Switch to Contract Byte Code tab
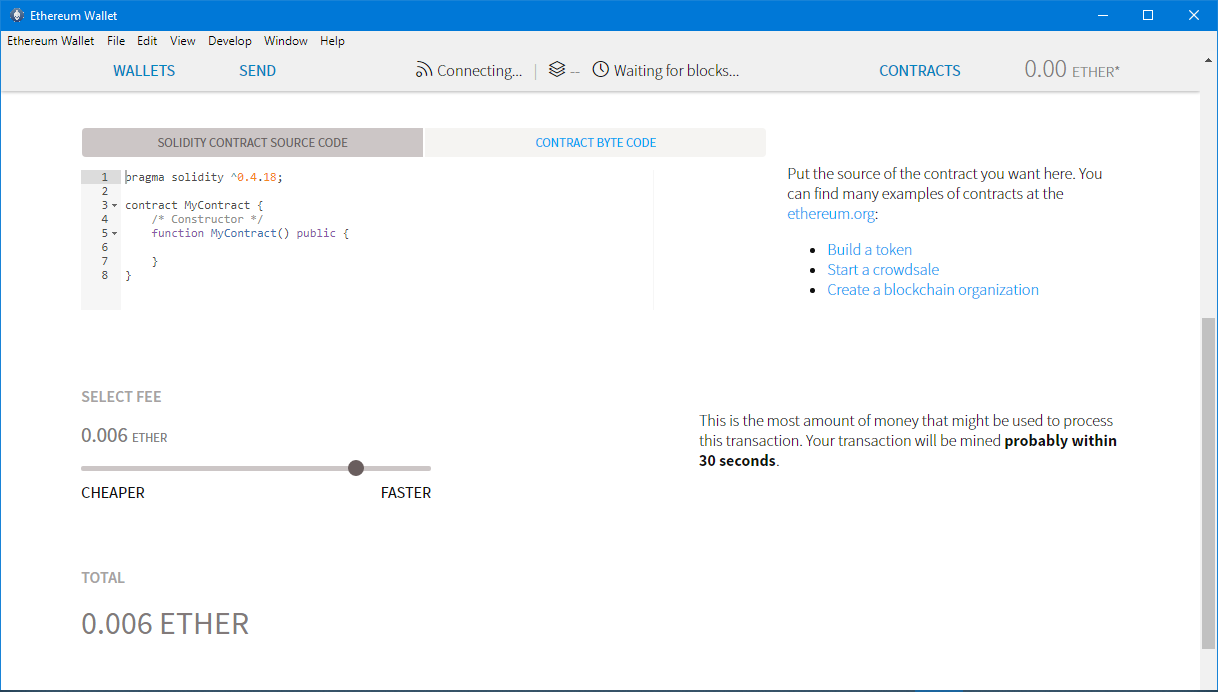This screenshot has height=692, width=1218. [596, 142]
